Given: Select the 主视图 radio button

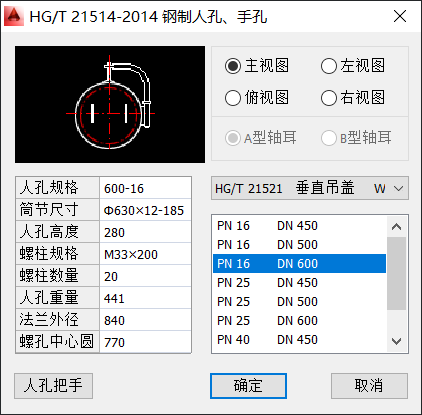Looking at the screenshot, I should click(257, 66).
